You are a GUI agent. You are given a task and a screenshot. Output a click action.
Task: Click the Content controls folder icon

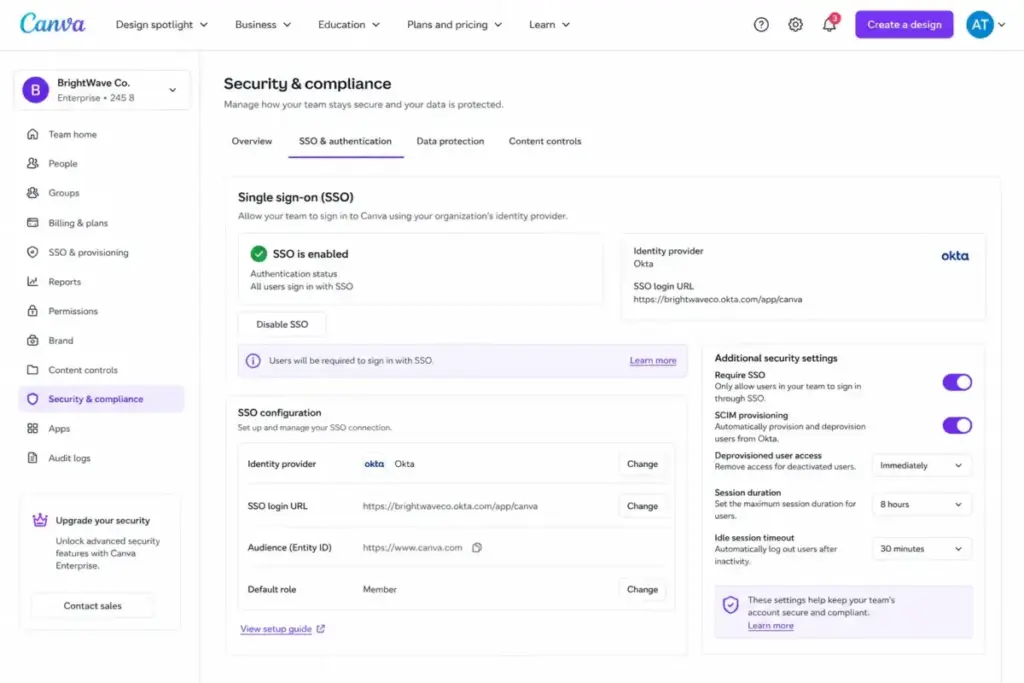pyautogui.click(x=33, y=370)
